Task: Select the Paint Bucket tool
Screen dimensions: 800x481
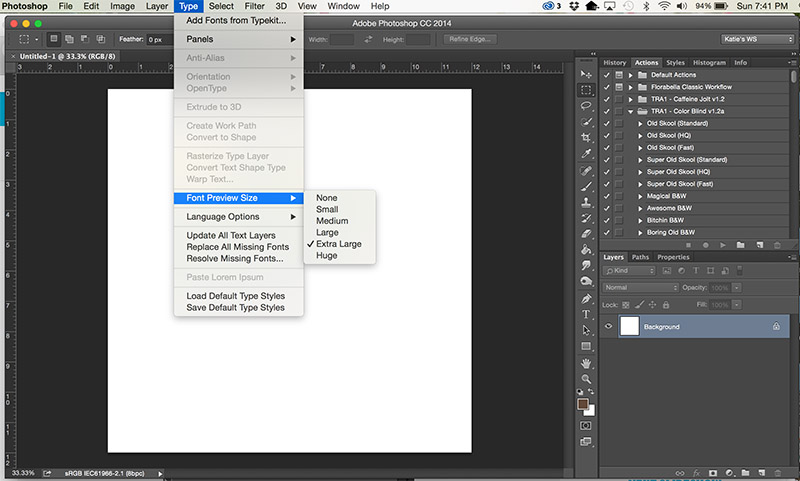Action: [586, 250]
